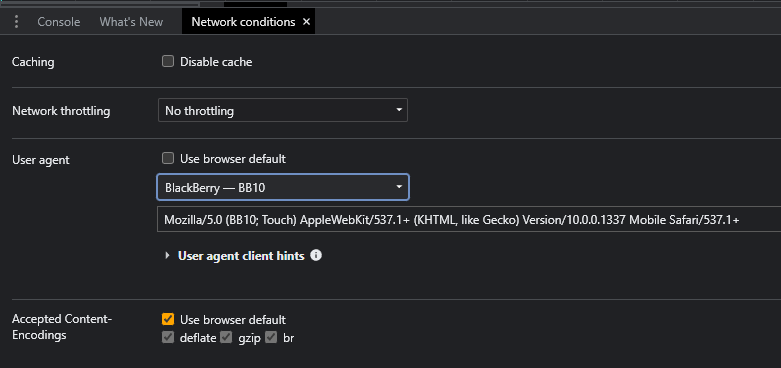Open the BlackBerry — BB10 user agent dropdown
This screenshot has width=781, height=368.
[x=283, y=187]
